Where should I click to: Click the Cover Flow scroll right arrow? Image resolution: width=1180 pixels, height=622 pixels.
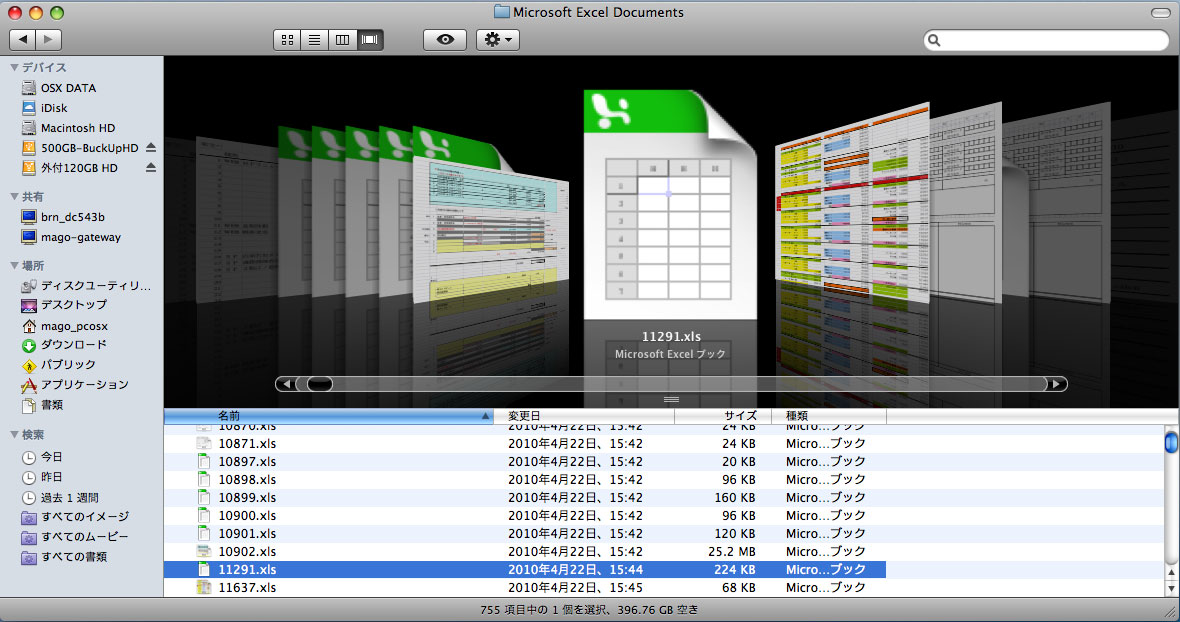(x=1057, y=384)
